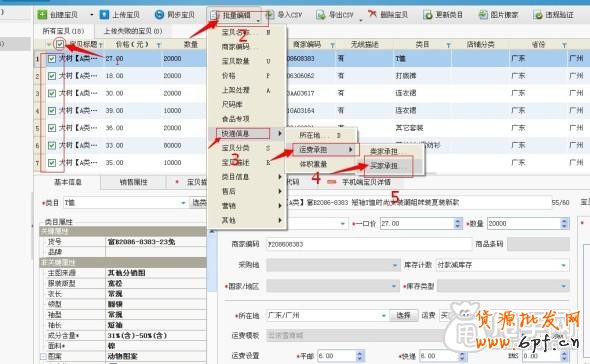This screenshot has height=364, width=590.
Task: Uncheck the checkbox of row 2 priced 18.00
Action: (x=52, y=76)
